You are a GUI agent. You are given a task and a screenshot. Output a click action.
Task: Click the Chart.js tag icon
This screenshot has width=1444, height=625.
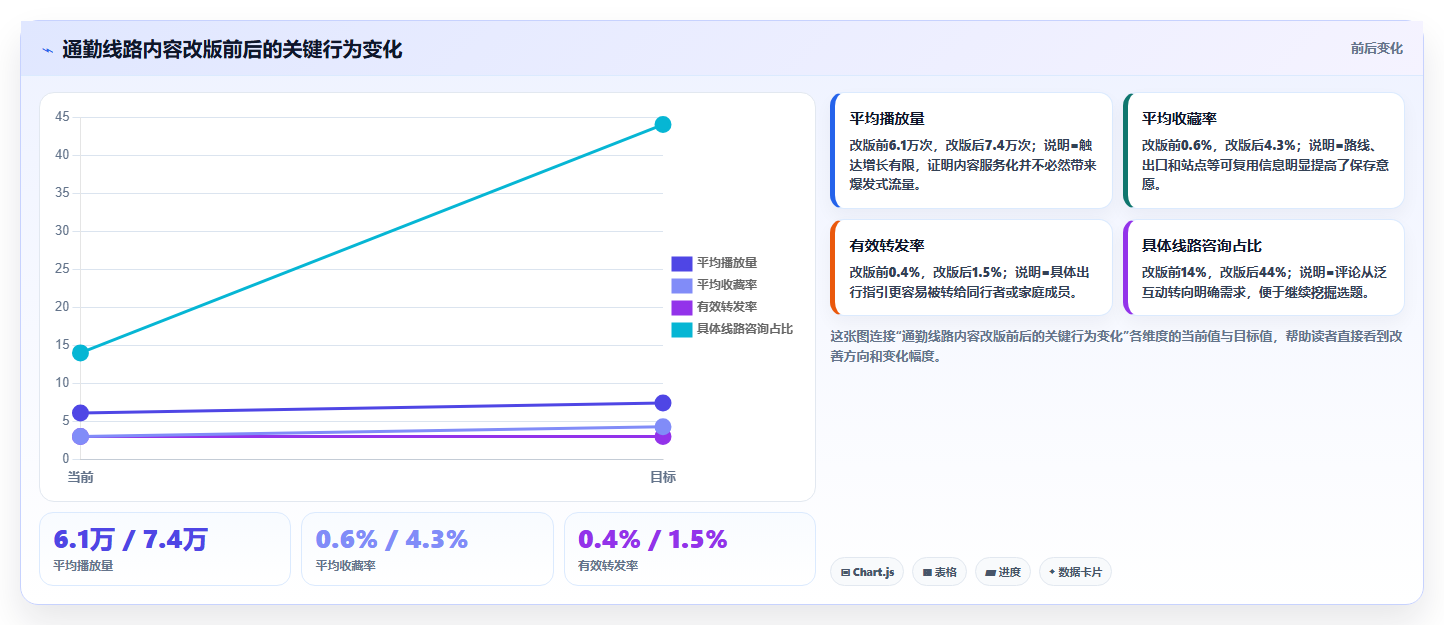click(x=846, y=573)
